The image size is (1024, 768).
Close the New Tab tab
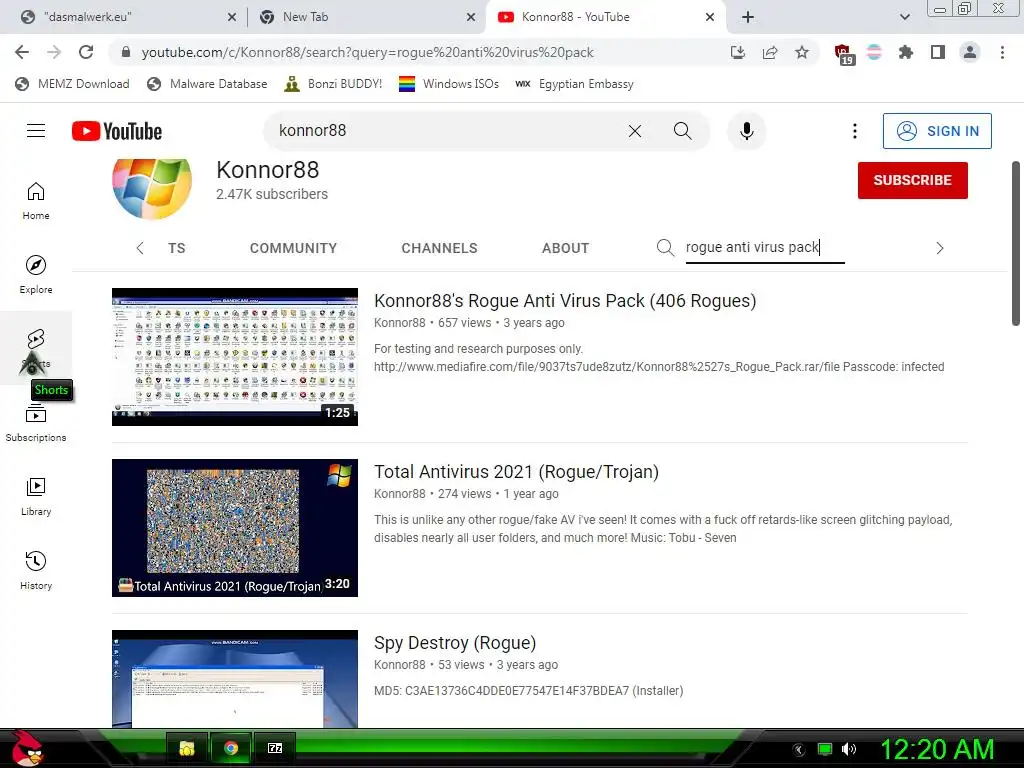click(471, 17)
